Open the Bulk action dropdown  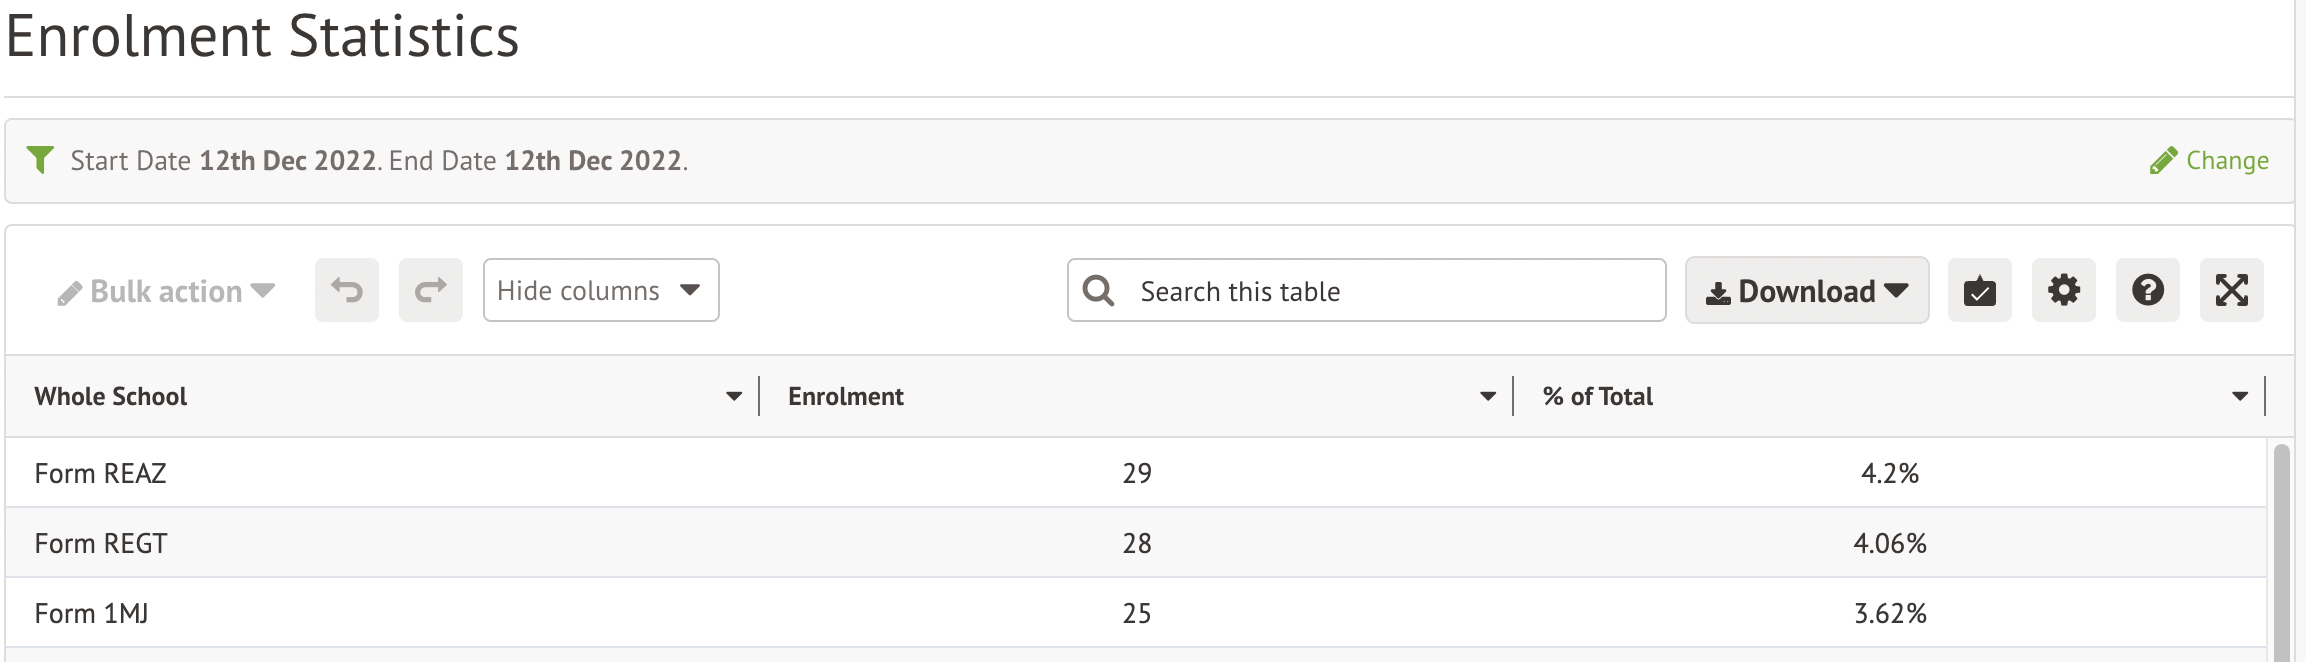click(166, 292)
